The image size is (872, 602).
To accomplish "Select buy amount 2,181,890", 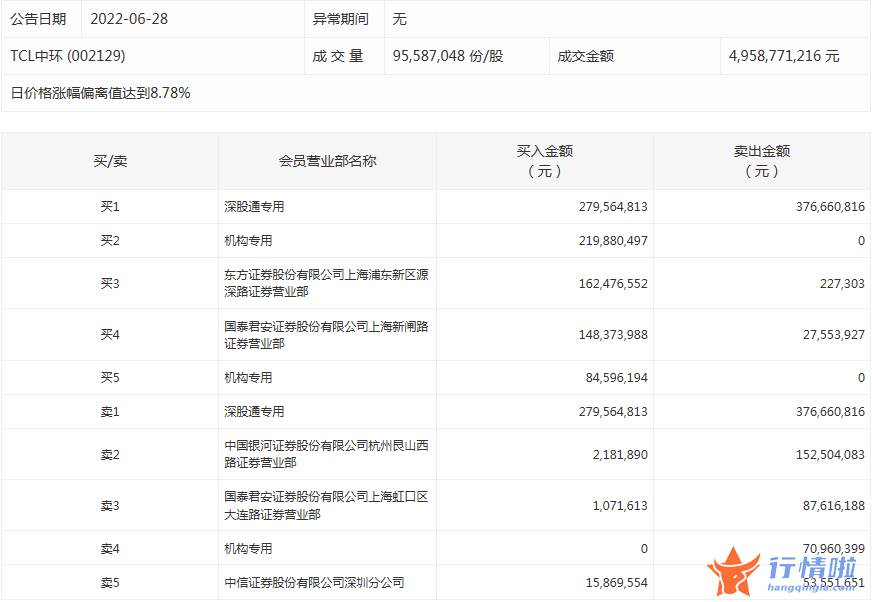I will (620, 455).
